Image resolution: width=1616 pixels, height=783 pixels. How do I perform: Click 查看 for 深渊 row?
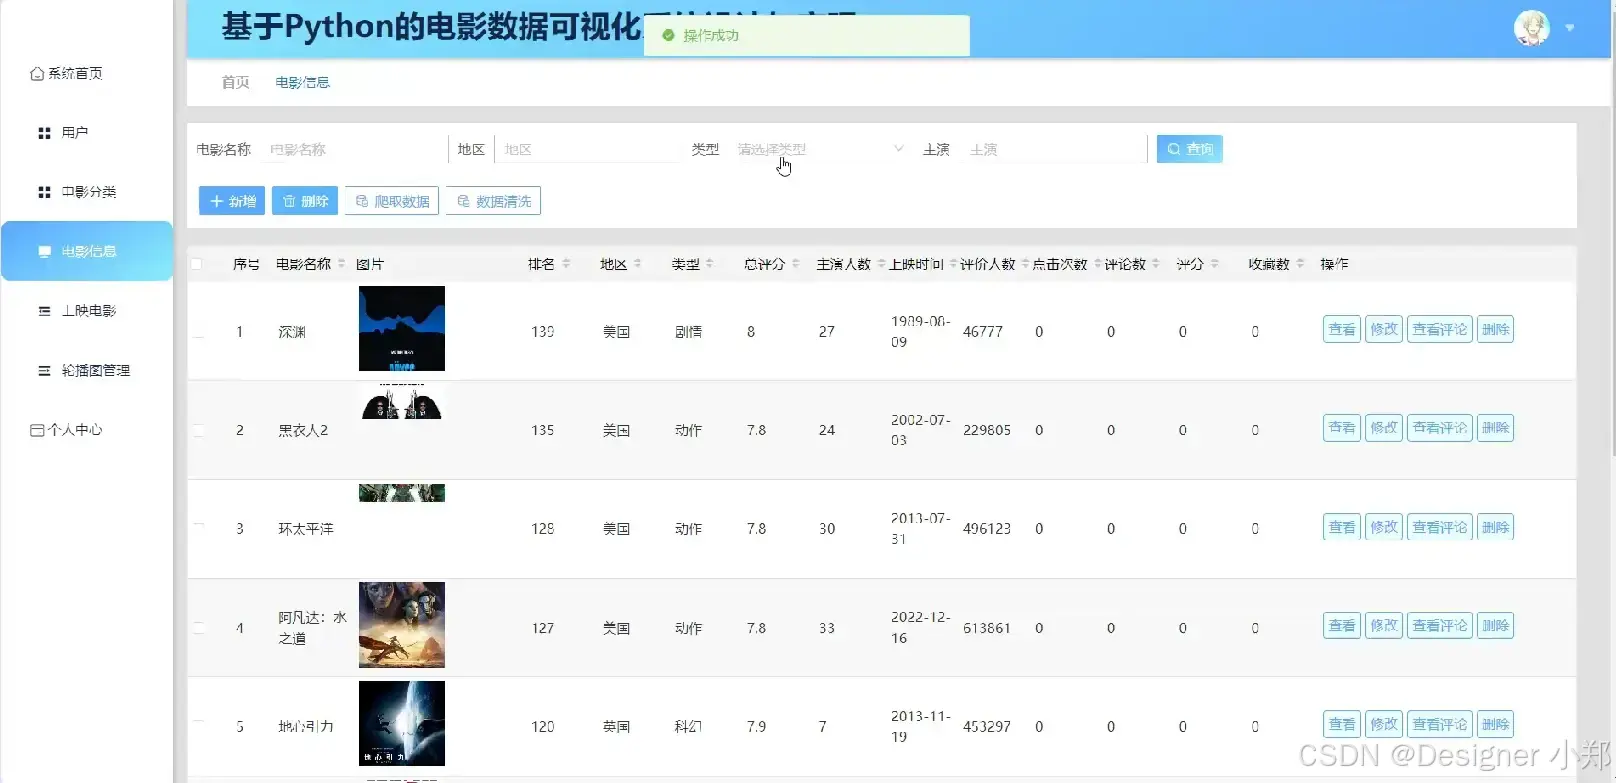point(1342,329)
